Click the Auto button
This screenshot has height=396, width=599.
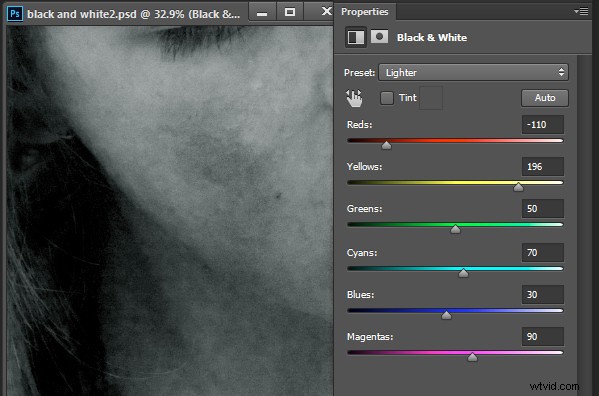click(545, 98)
